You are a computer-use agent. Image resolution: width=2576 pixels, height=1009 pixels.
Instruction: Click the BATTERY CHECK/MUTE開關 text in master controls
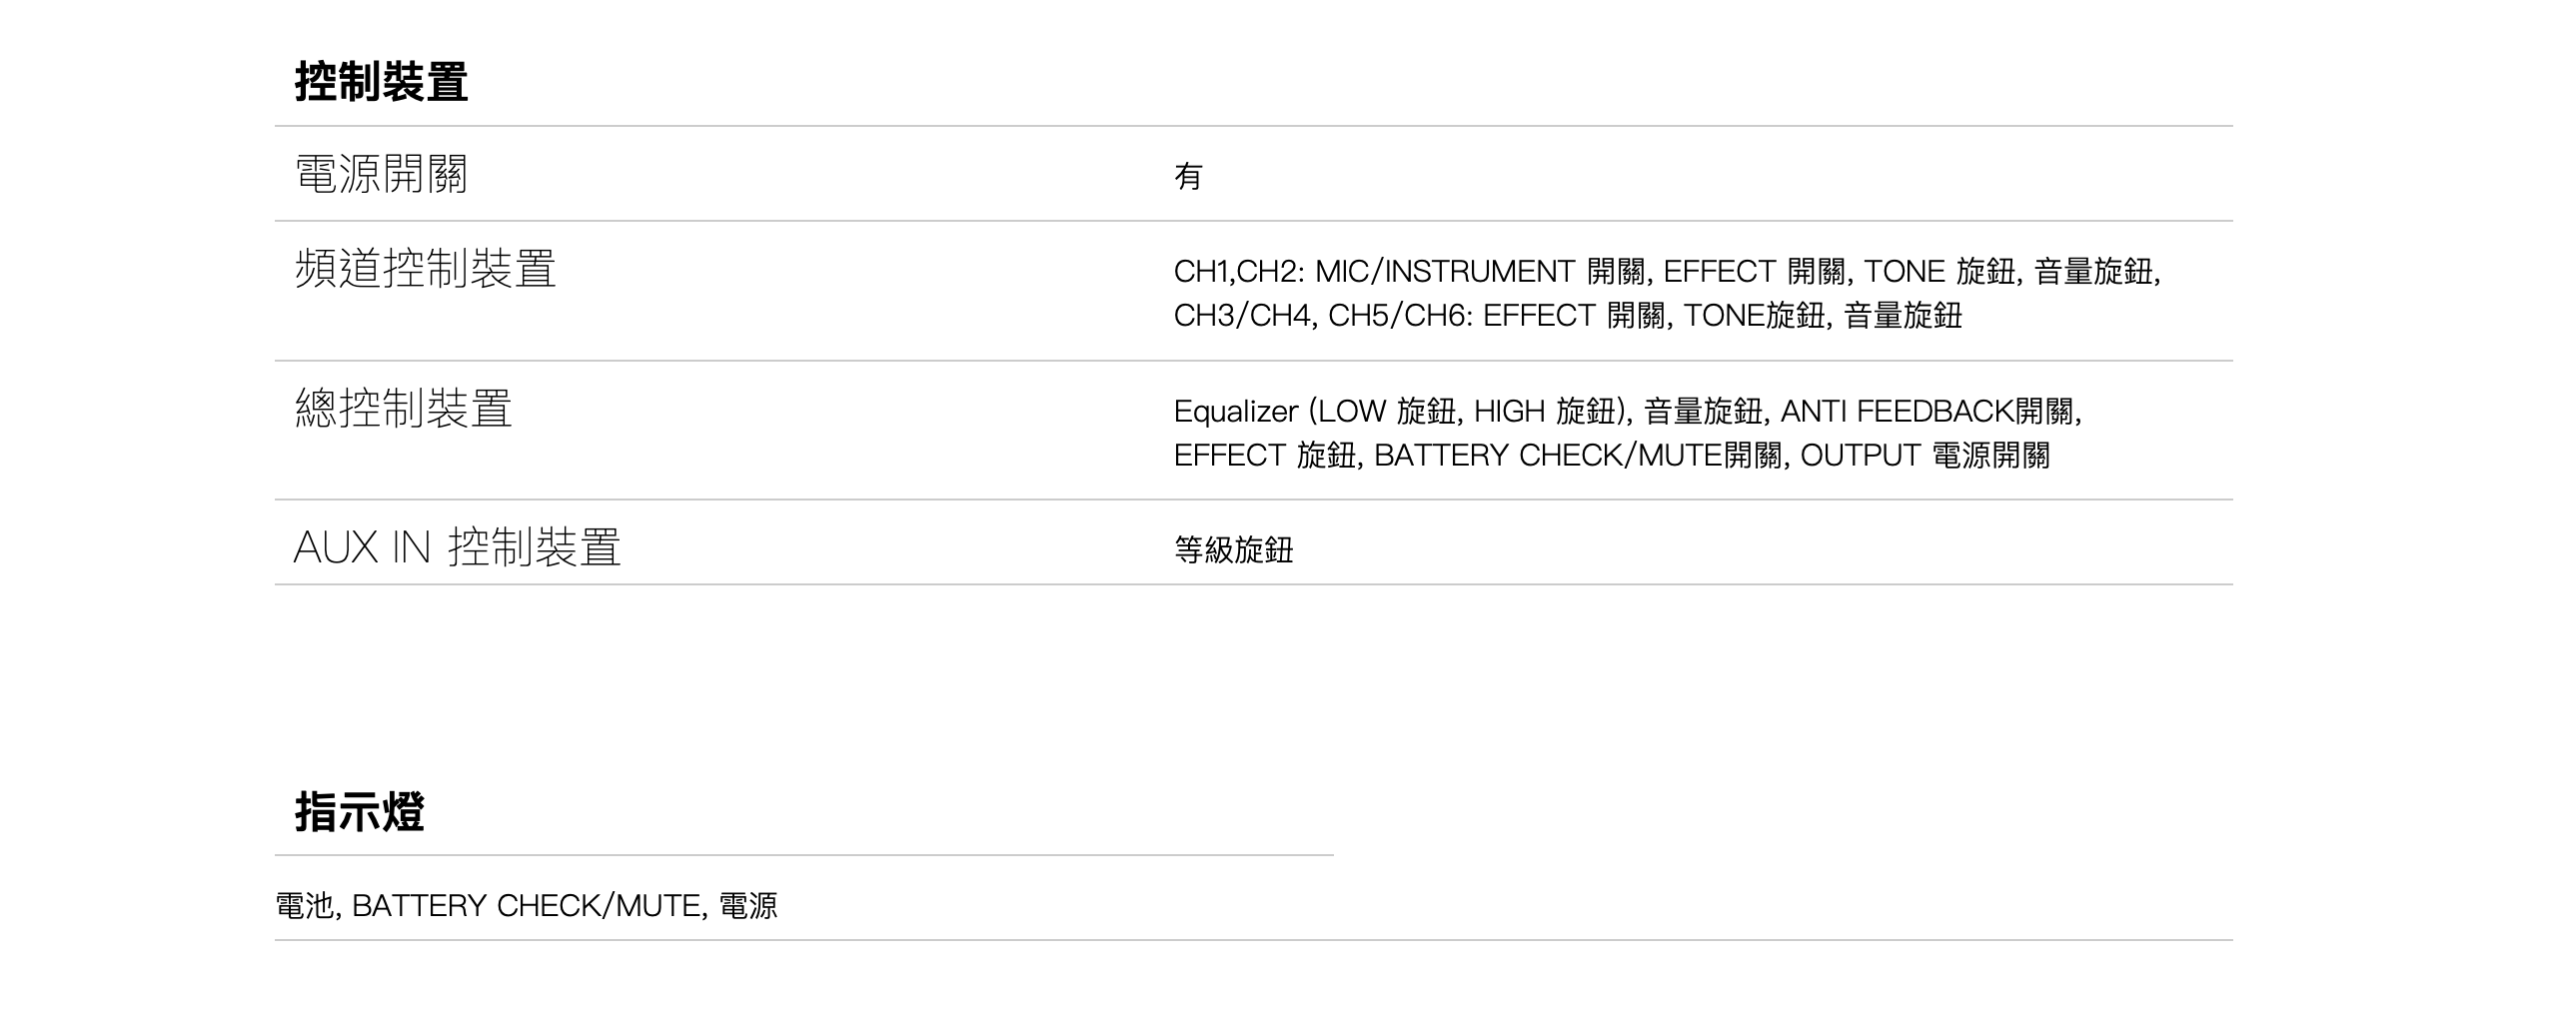pos(1577,456)
